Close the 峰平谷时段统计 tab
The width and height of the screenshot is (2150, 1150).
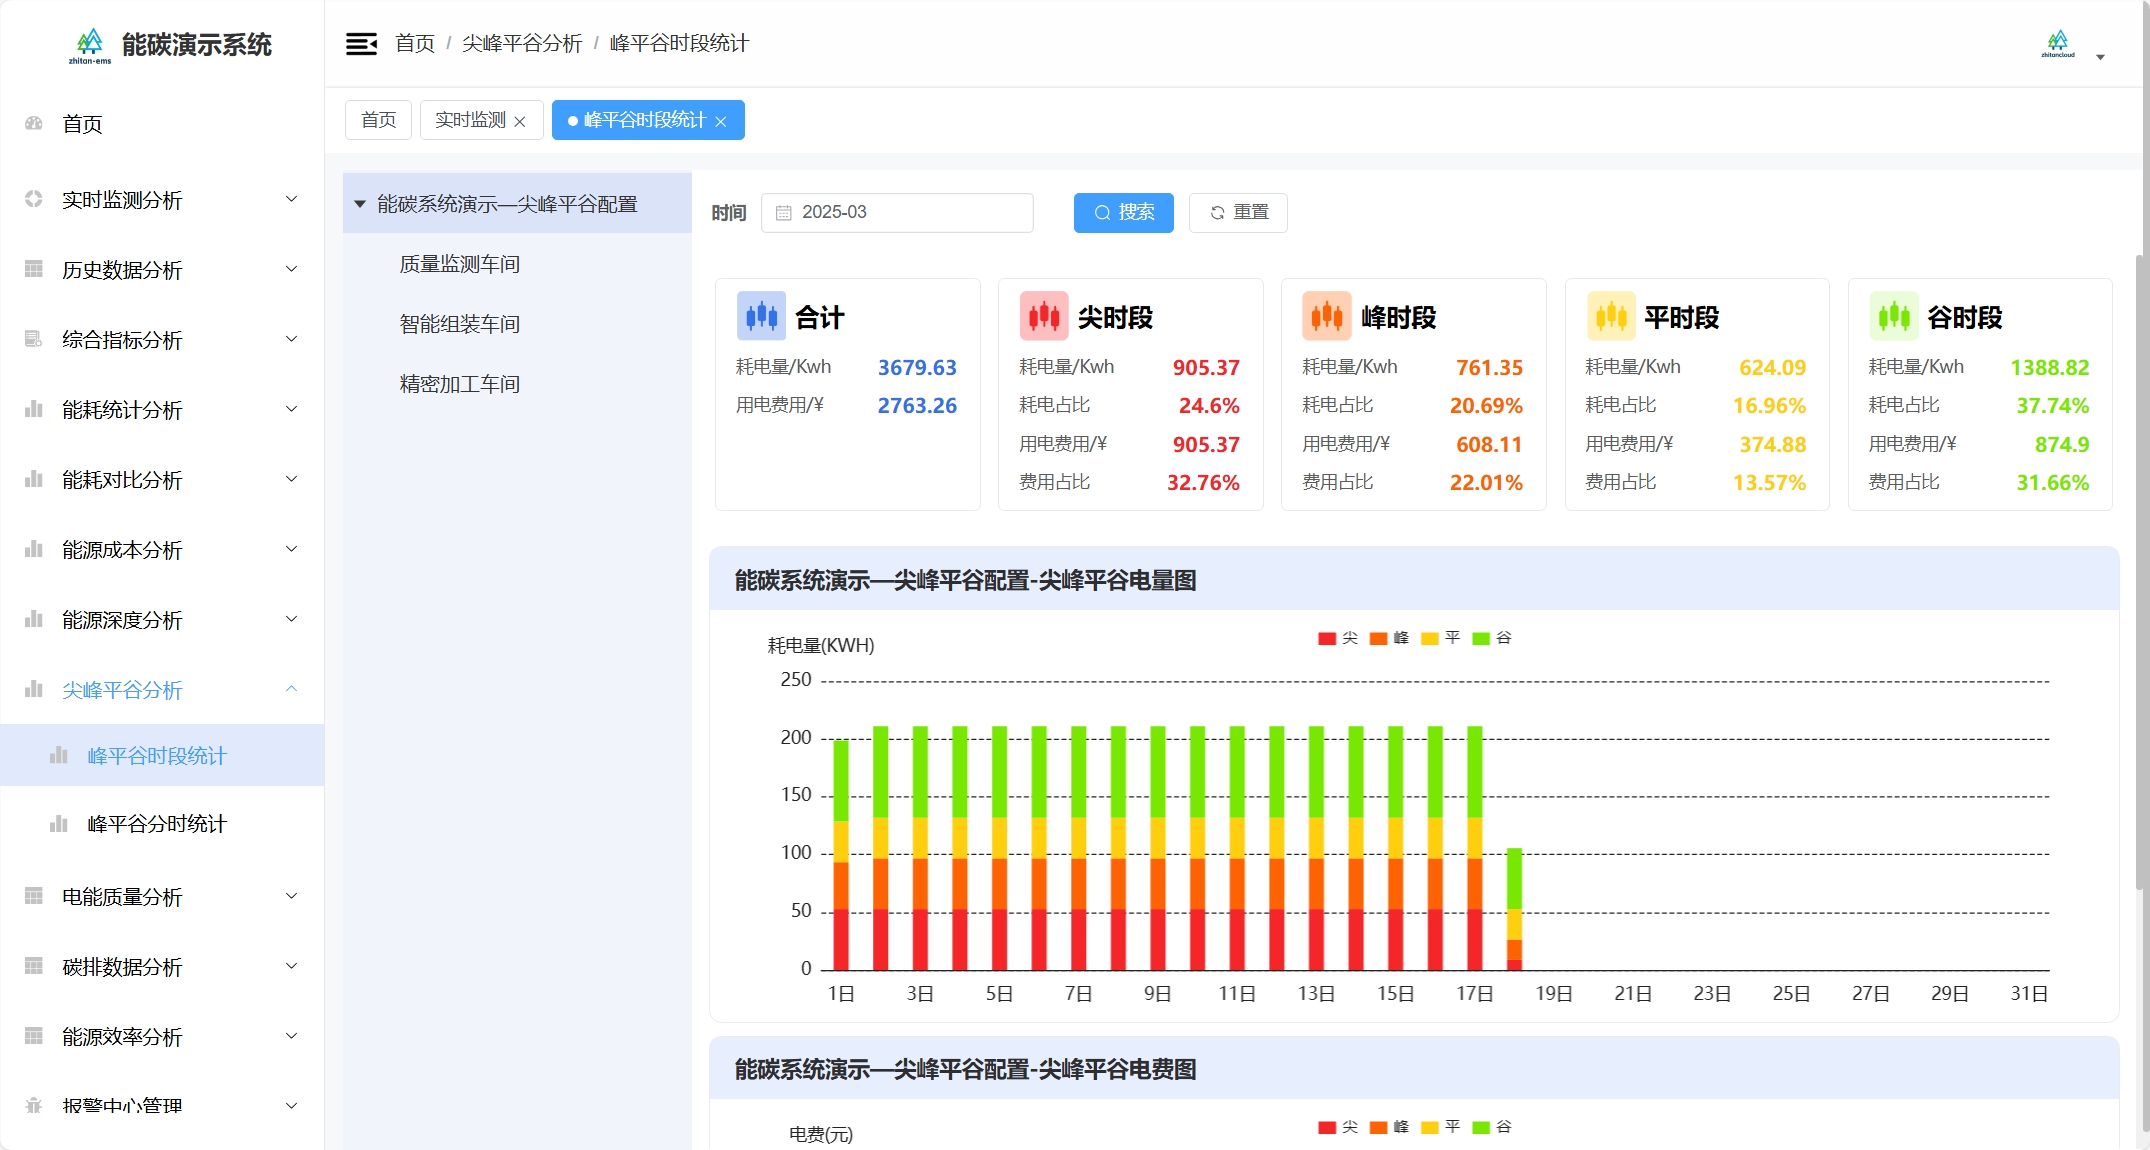coord(721,121)
